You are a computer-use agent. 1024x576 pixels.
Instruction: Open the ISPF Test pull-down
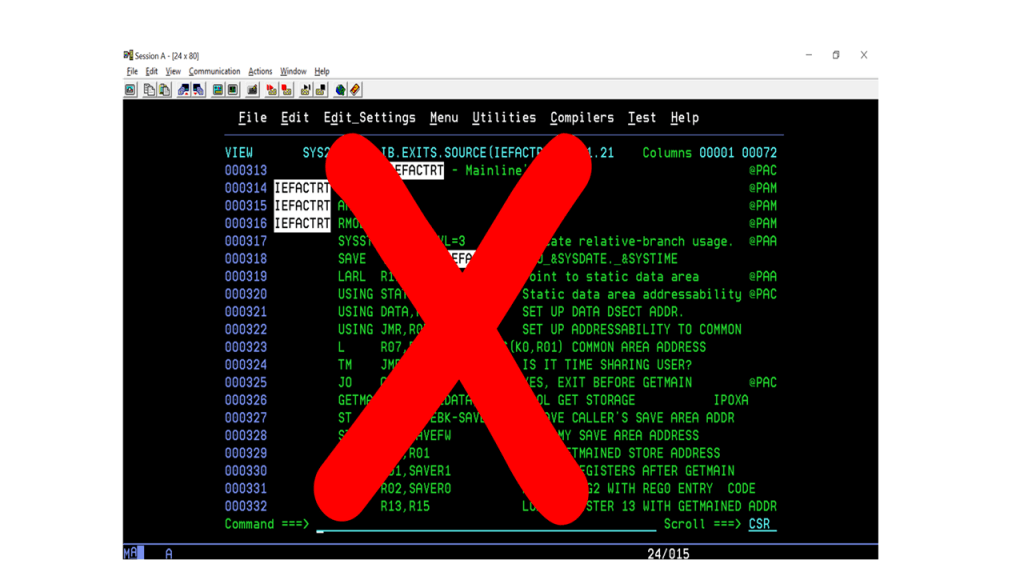[642, 118]
